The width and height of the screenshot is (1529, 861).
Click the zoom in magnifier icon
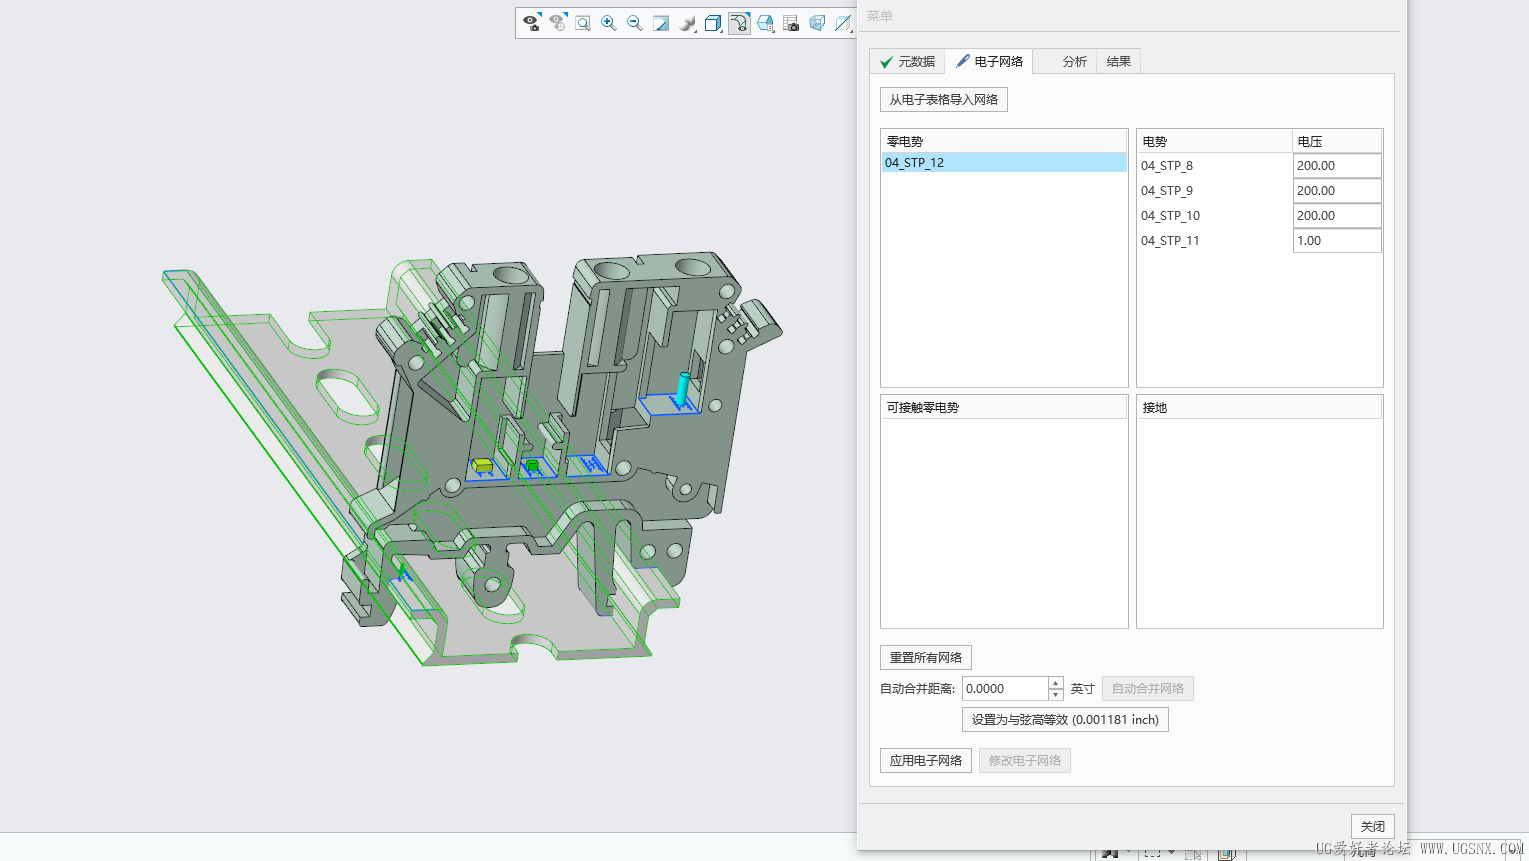click(x=609, y=23)
